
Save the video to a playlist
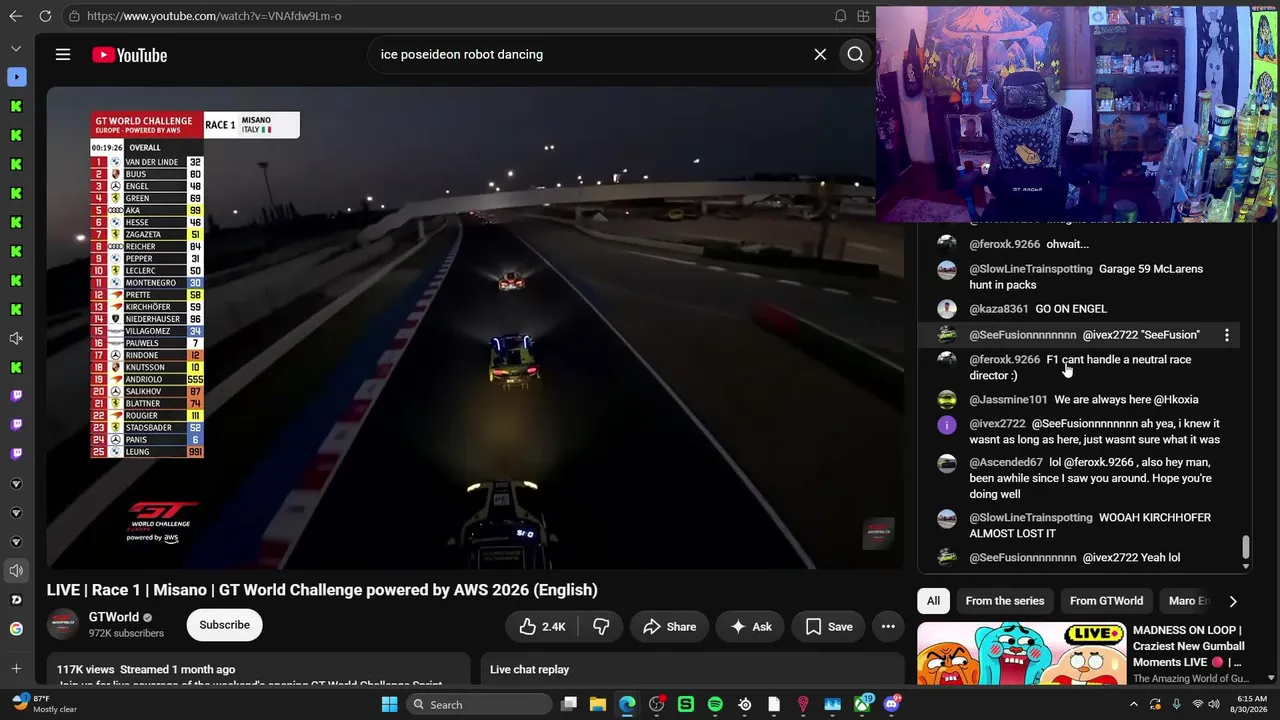point(829,627)
